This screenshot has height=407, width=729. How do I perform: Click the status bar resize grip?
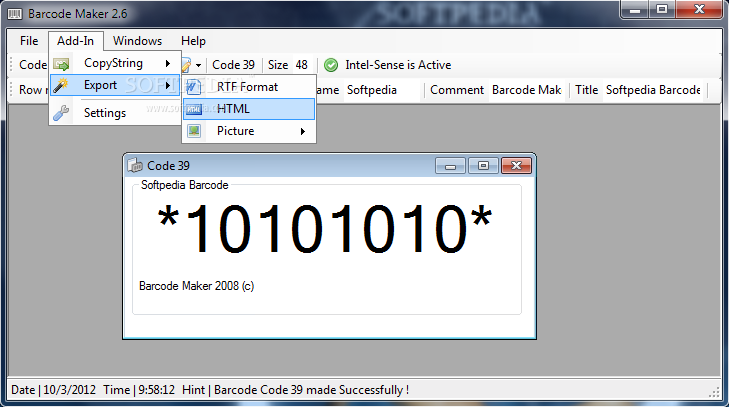tap(715, 393)
